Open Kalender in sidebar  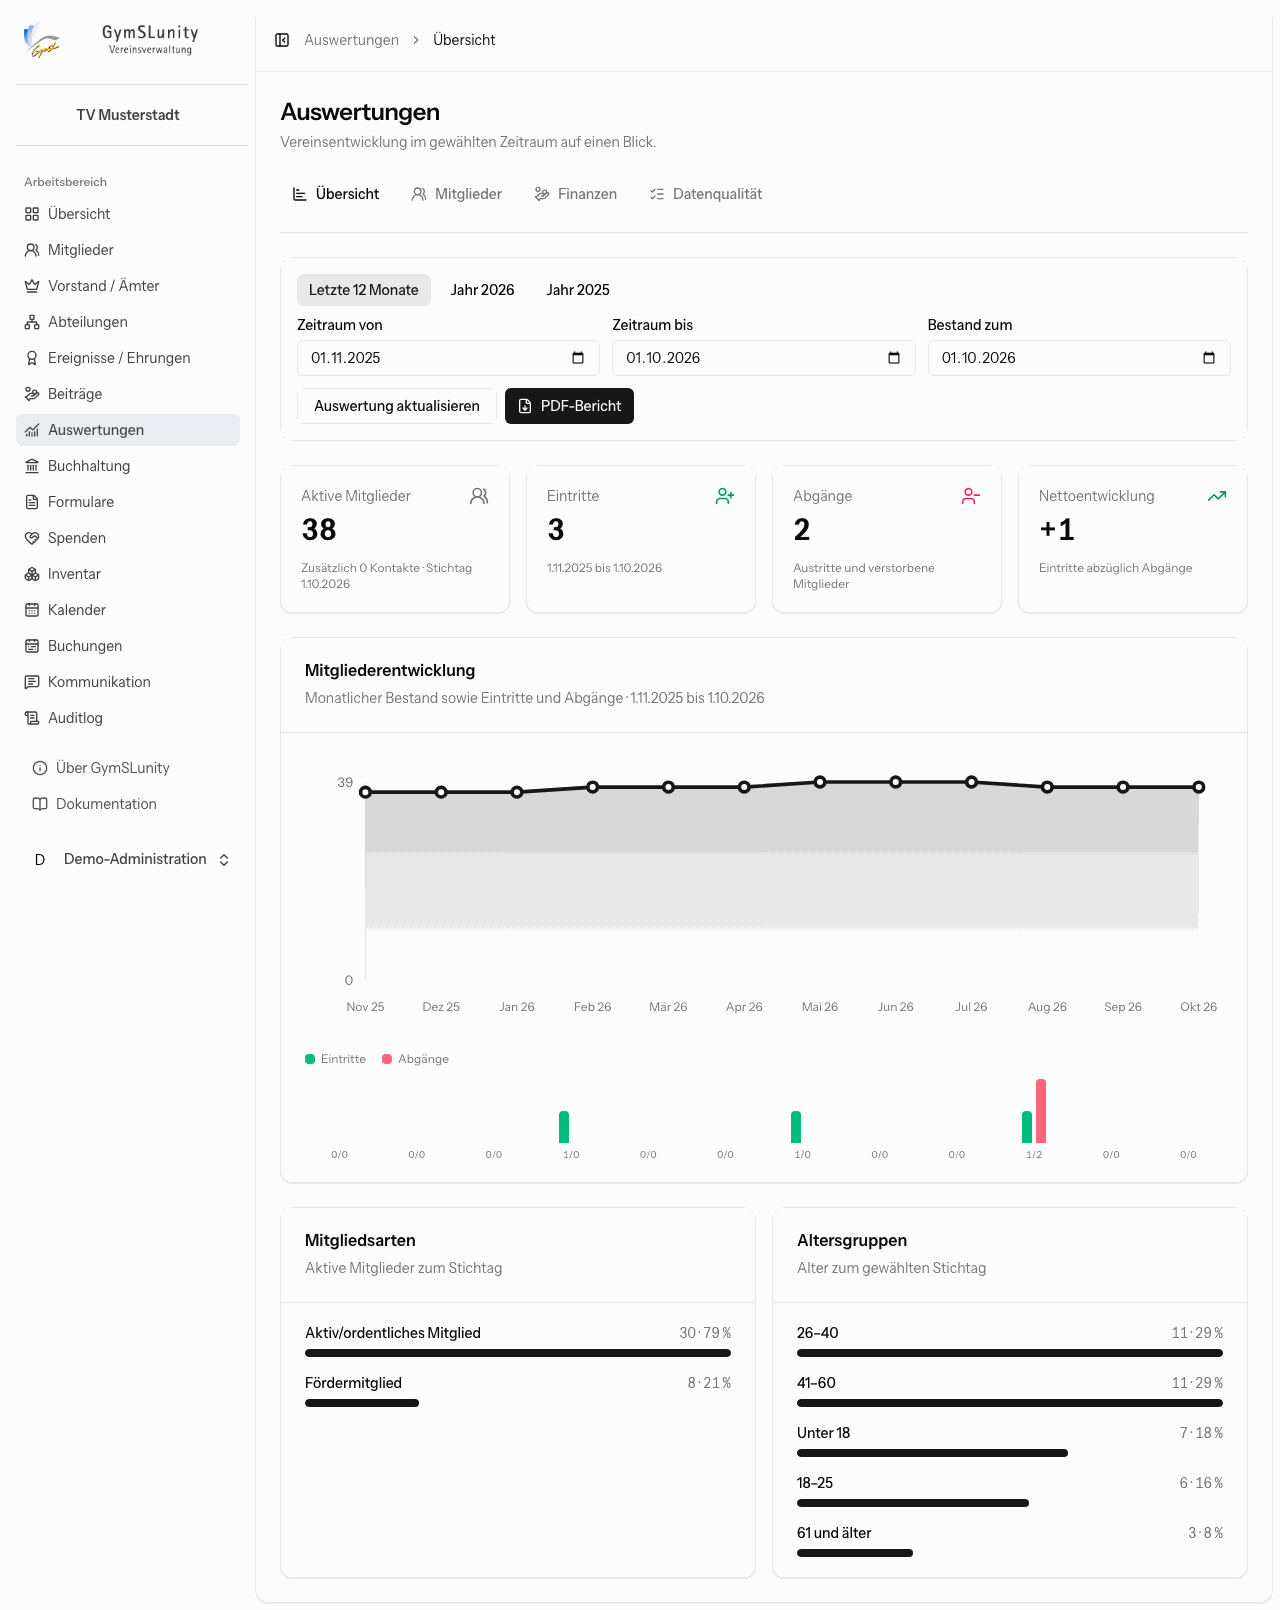tap(128, 610)
